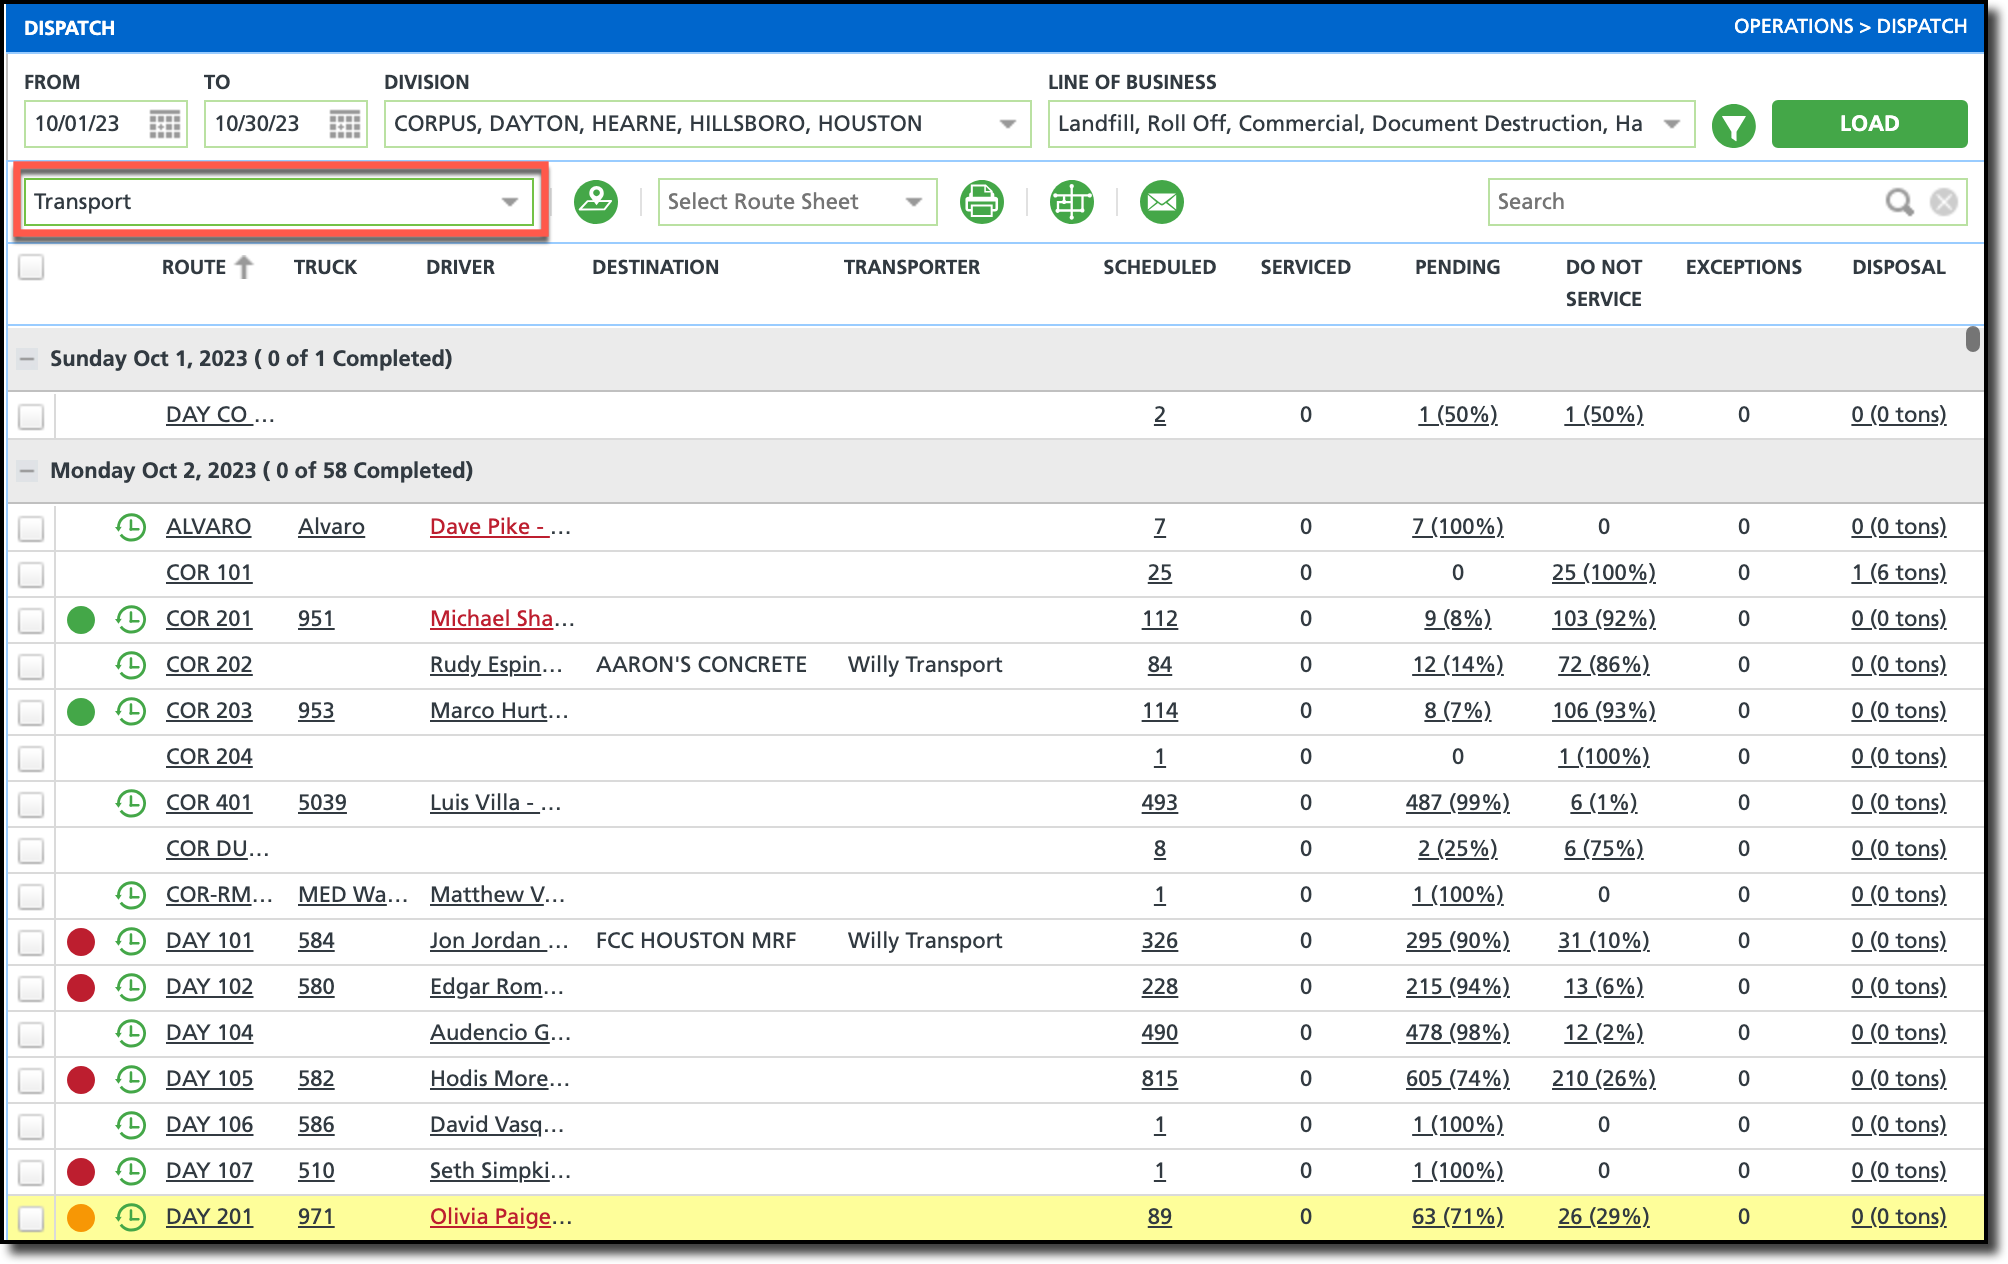Open the COR 201 route link
Image resolution: width=2008 pixels, height=1264 pixels.
[209, 619]
